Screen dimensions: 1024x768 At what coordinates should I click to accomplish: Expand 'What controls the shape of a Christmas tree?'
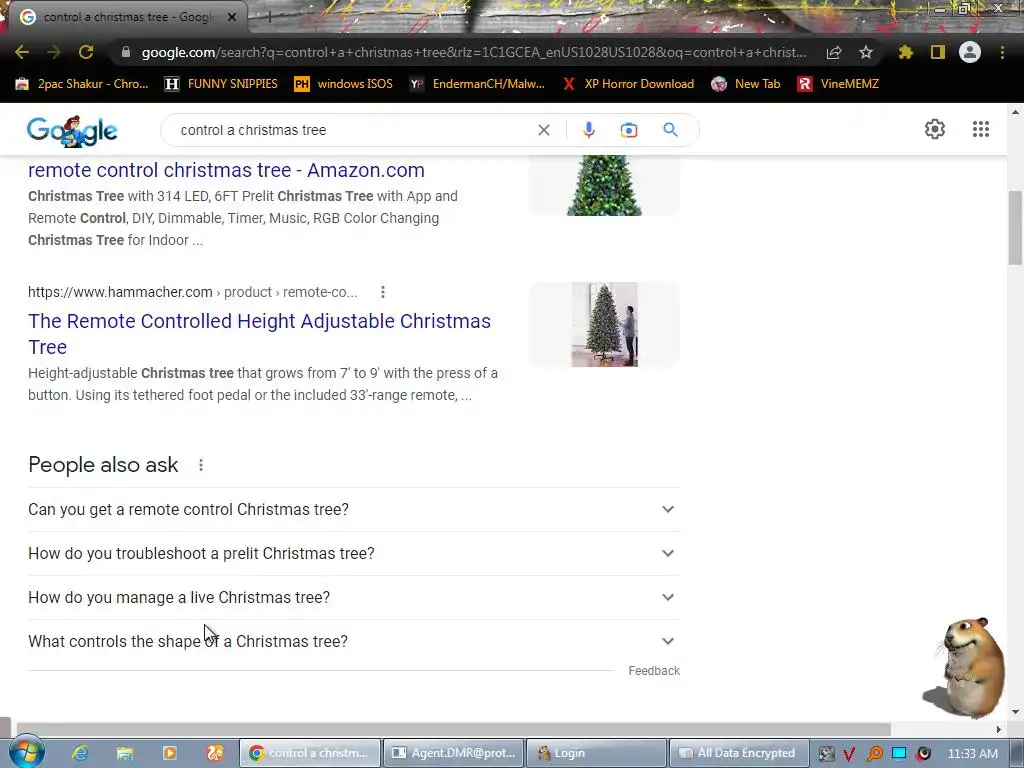[354, 641]
